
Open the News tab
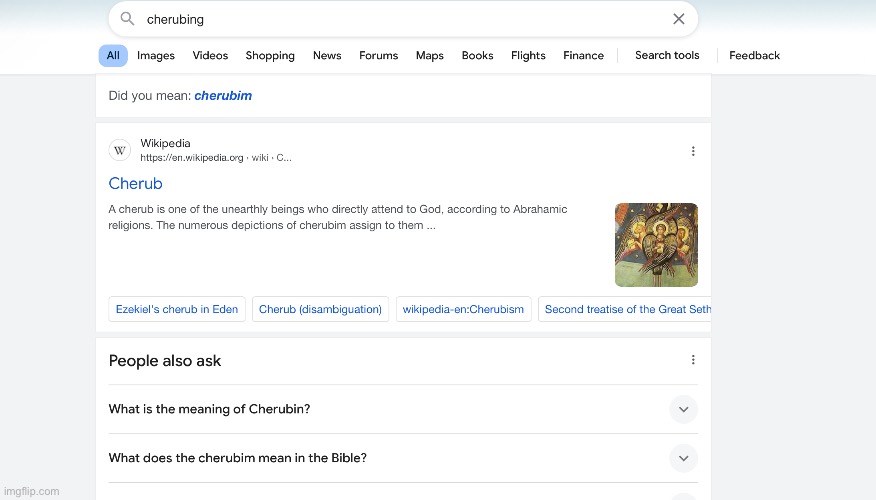(327, 55)
